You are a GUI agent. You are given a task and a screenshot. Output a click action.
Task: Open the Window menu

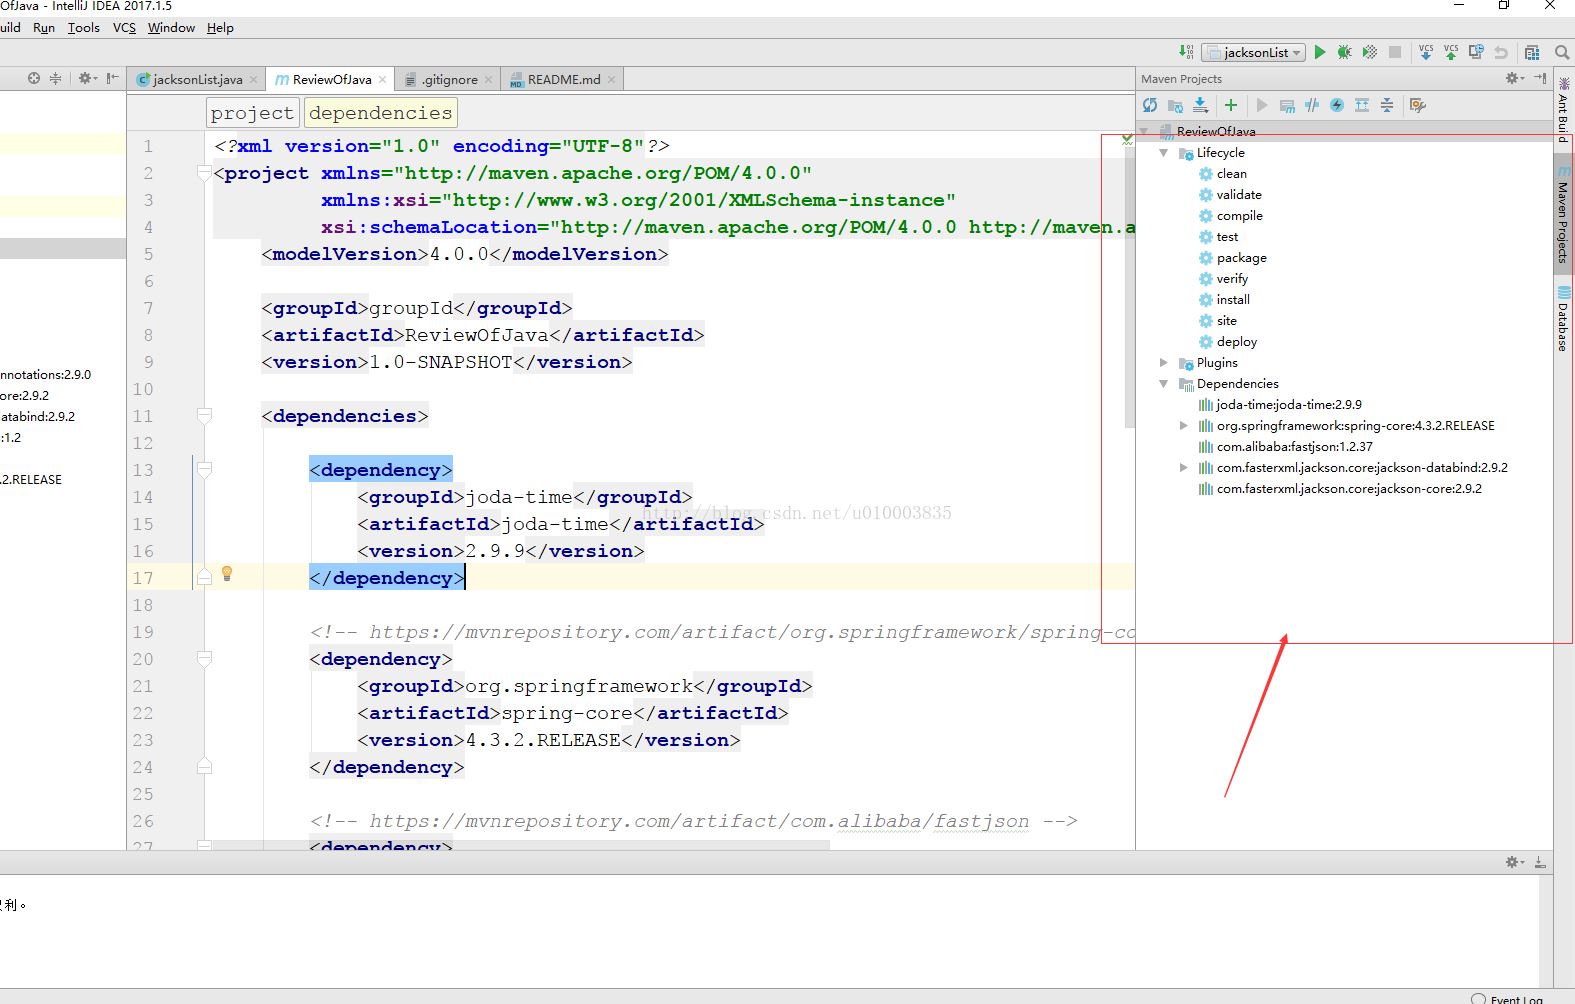click(x=171, y=28)
